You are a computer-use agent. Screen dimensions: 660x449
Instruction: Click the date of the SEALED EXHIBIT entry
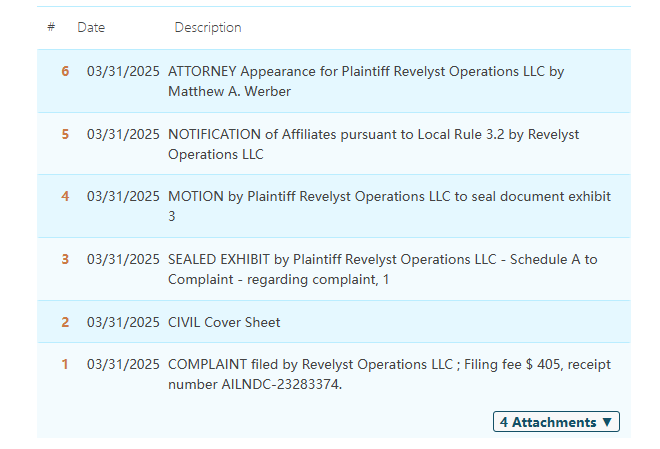tap(123, 259)
